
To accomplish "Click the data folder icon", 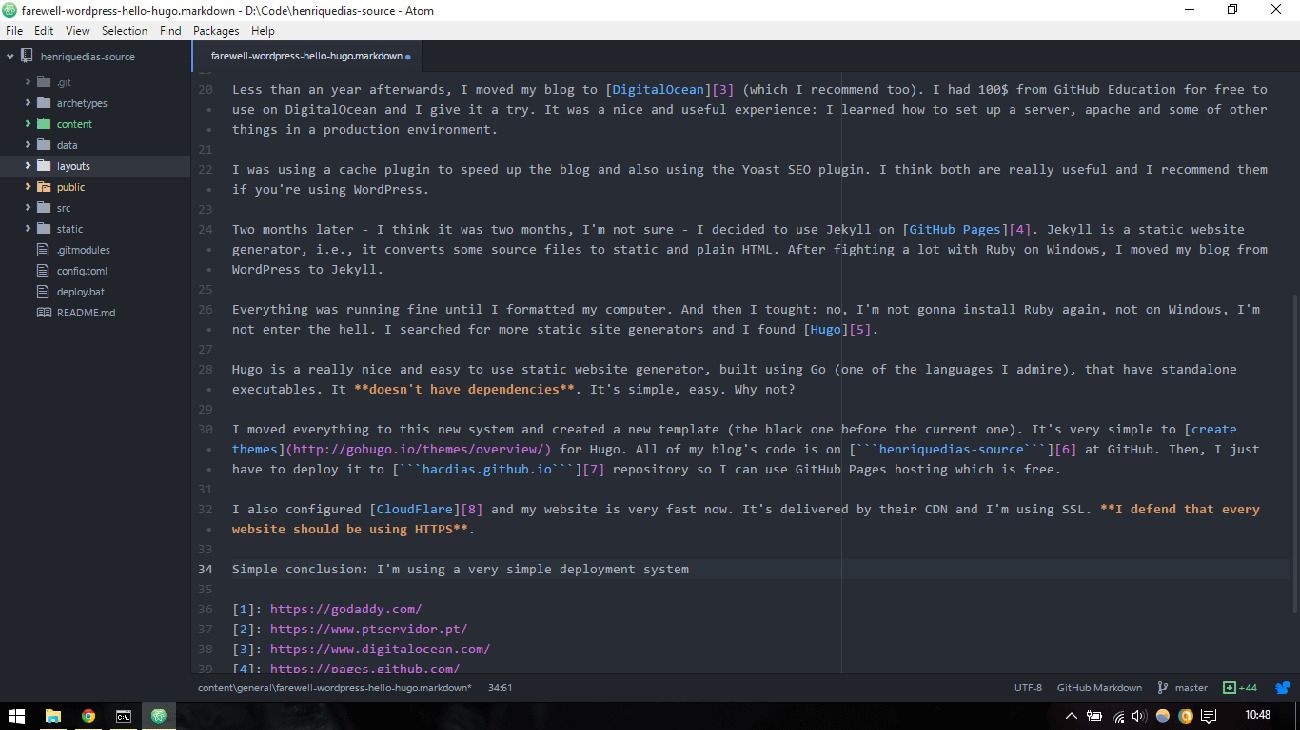I will pyautogui.click(x=43, y=145).
